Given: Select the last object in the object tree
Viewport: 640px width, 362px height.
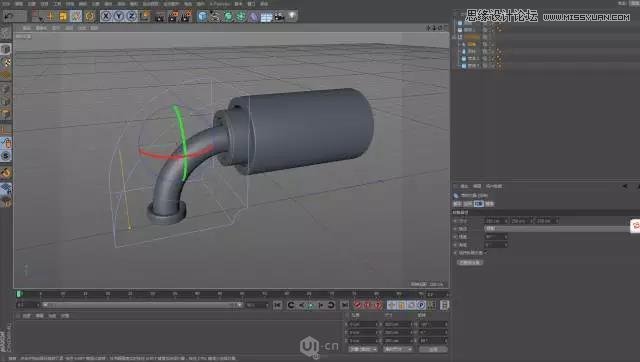Looking at the screenshot, I should [x=473, y=66].
